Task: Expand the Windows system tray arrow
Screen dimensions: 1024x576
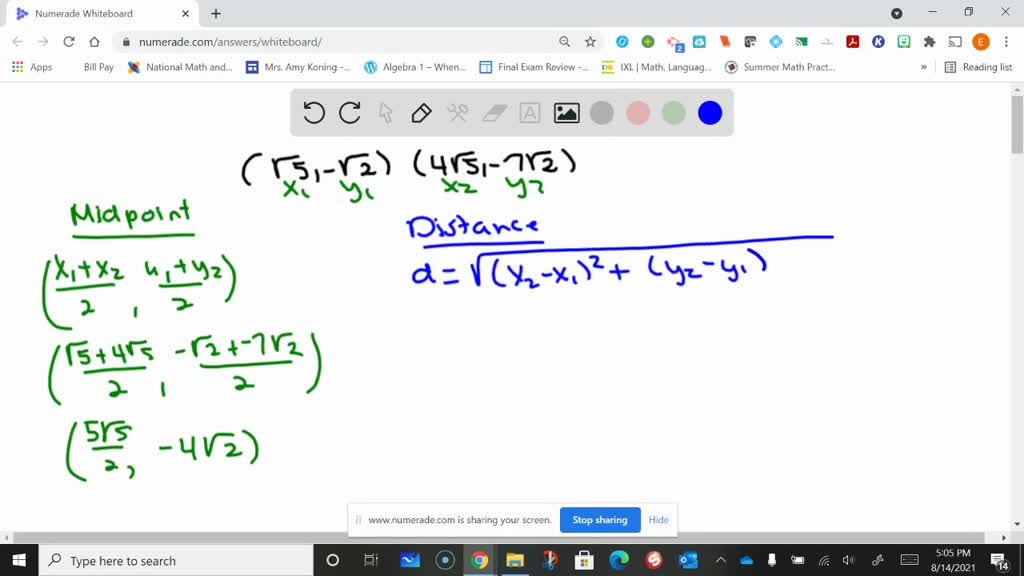Action: click(x=722, y=561)
